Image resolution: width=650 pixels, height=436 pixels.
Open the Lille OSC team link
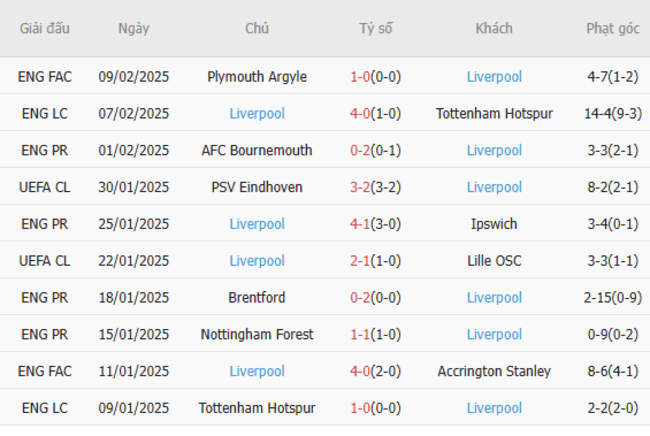pos(494,261)
